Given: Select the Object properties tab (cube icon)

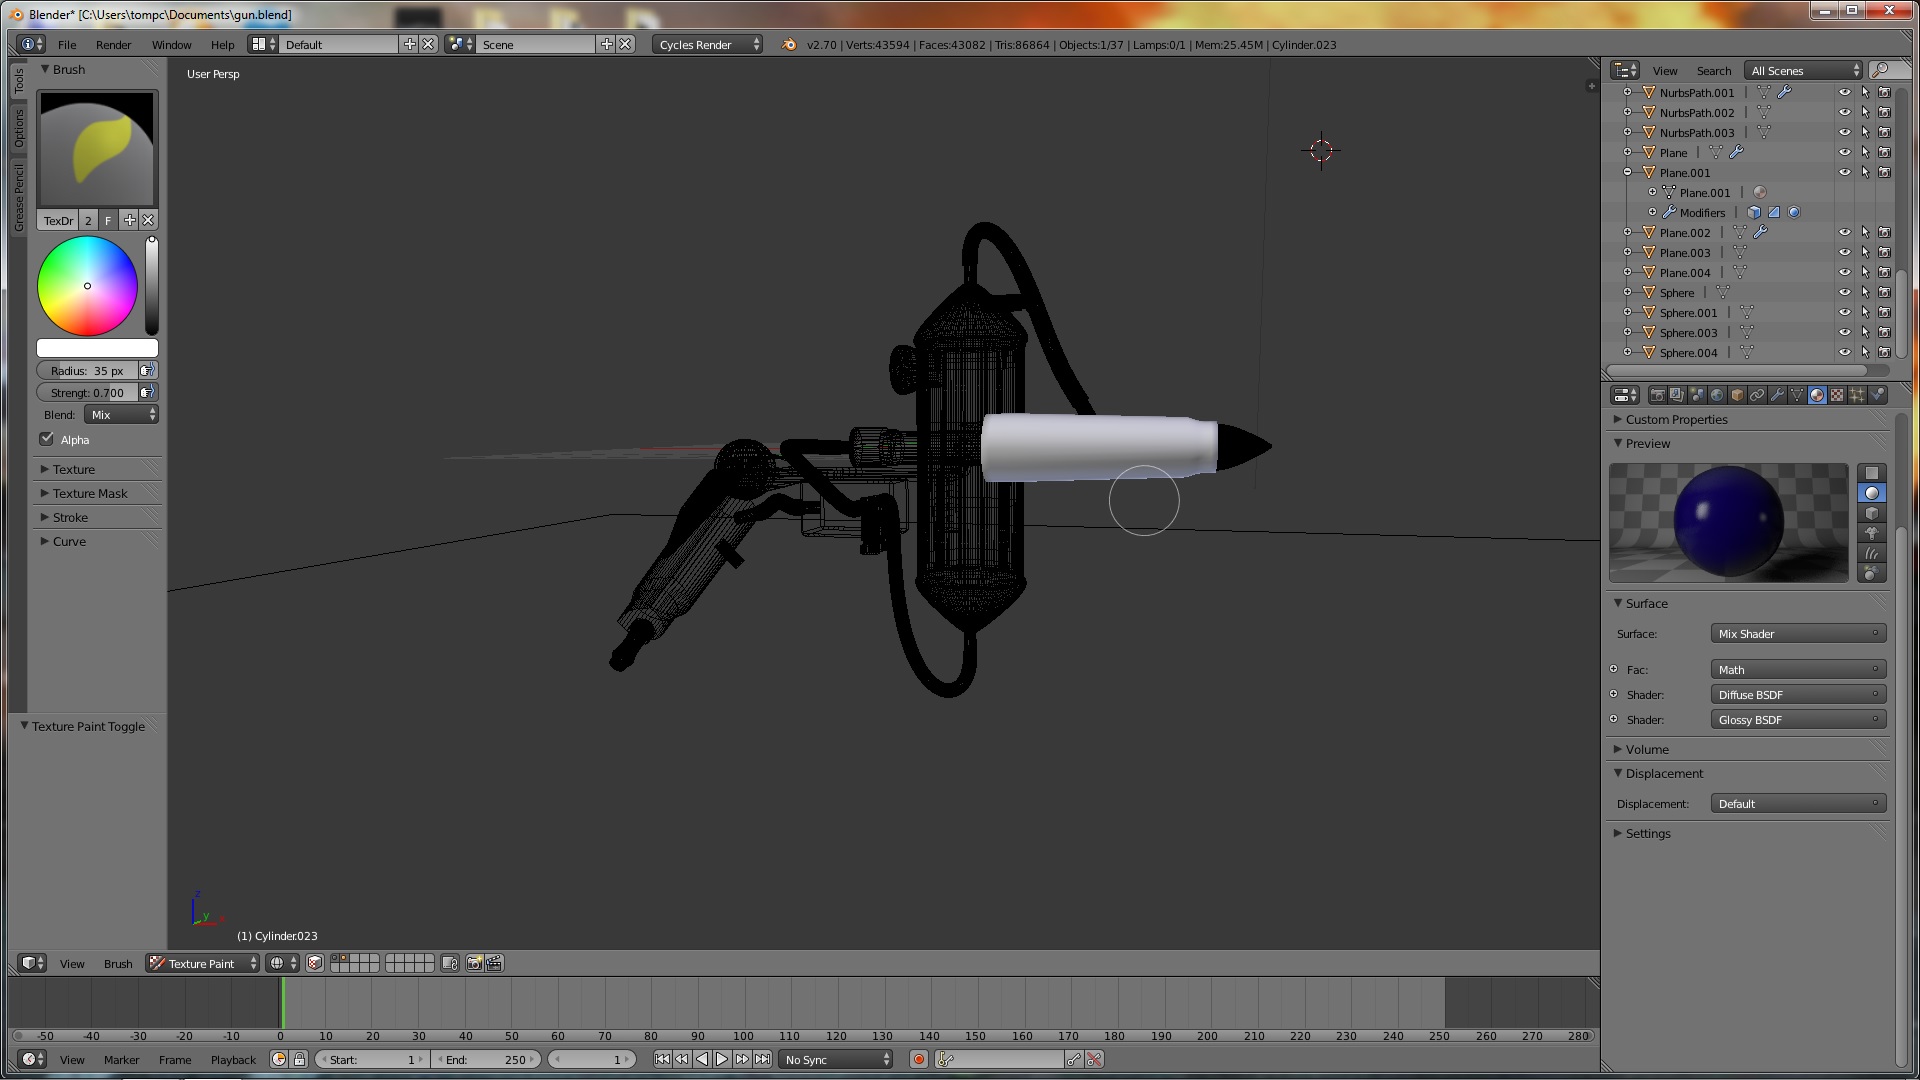Looking at the screenshot, I should pos(1737,394).
